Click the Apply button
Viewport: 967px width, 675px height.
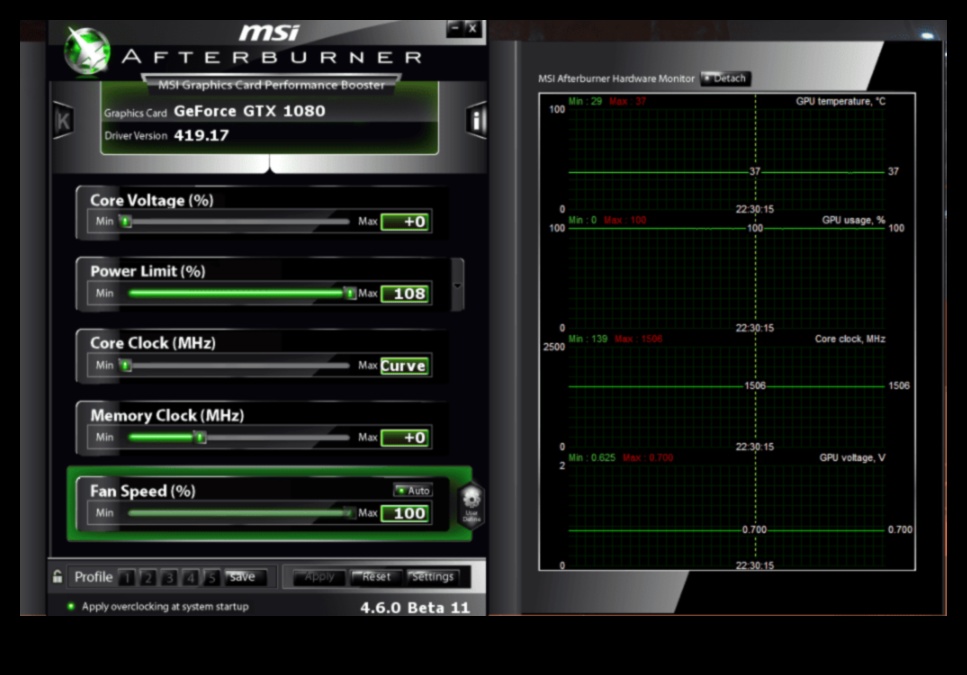click(x=319, y=577)
